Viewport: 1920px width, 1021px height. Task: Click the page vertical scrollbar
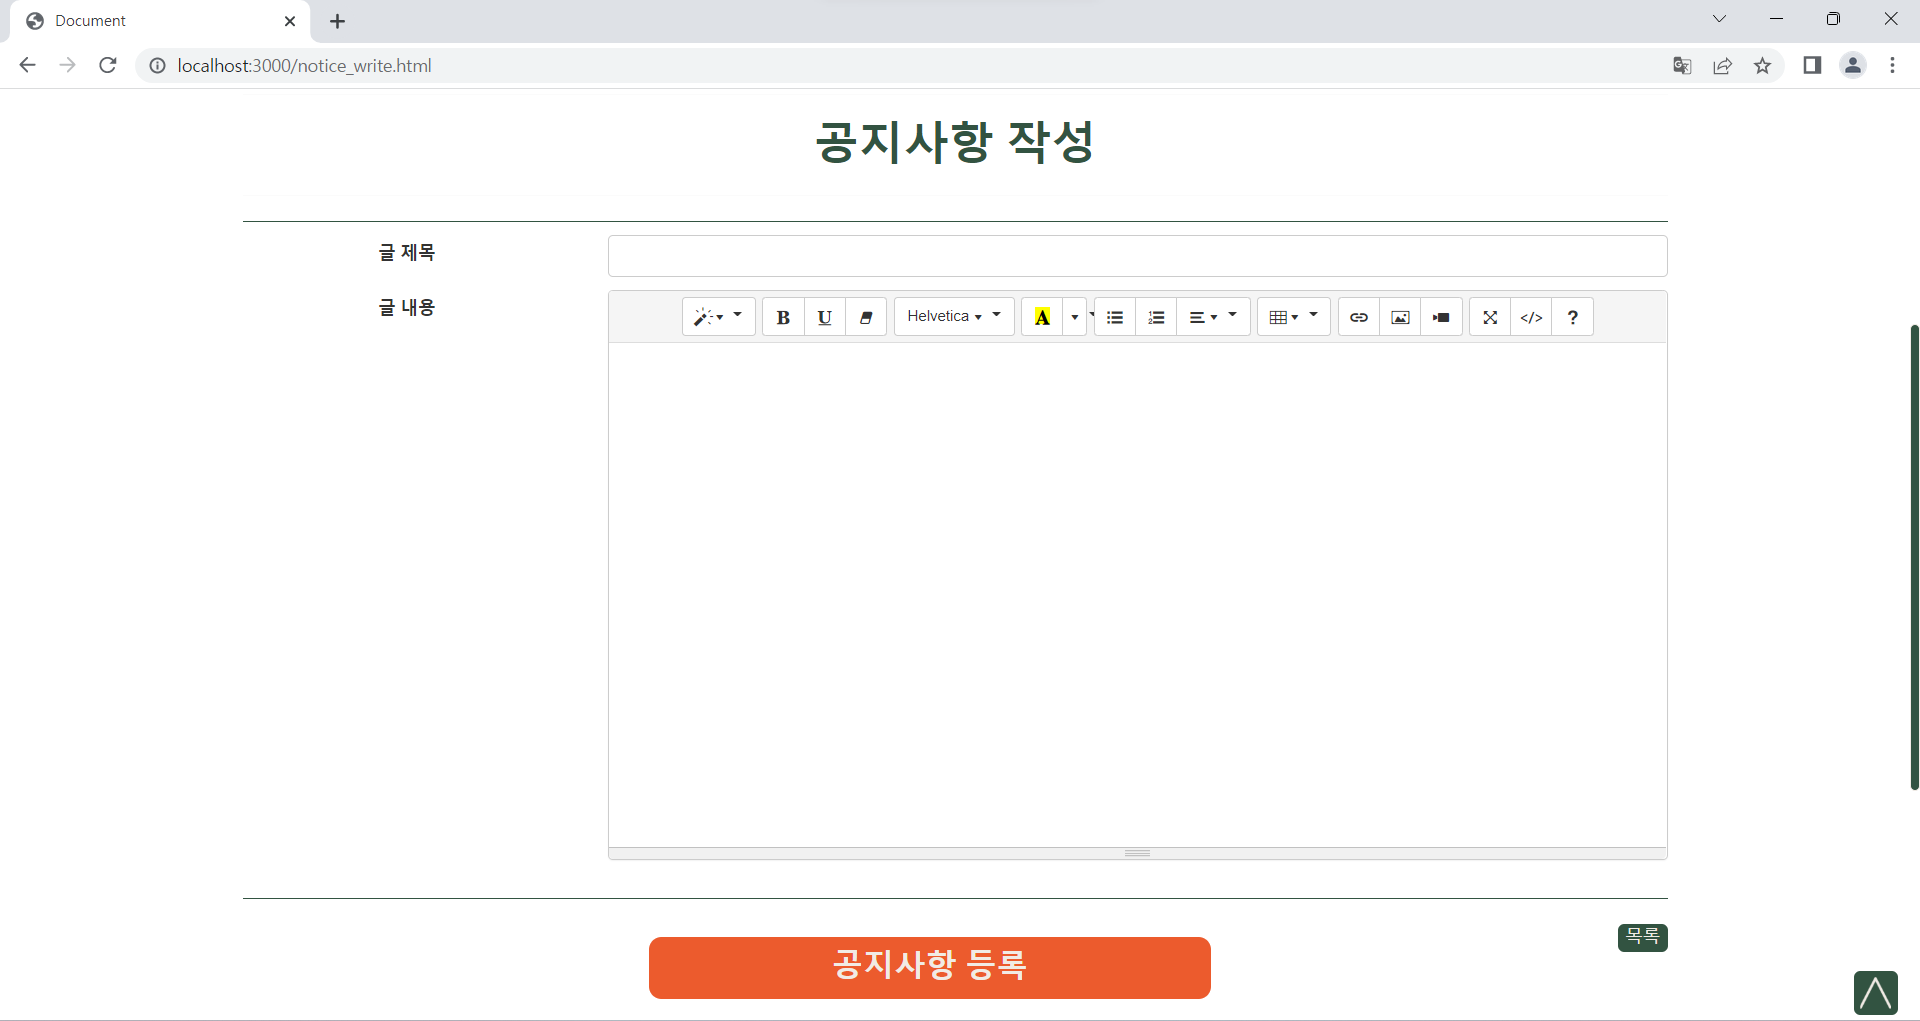pos(1914,557)
